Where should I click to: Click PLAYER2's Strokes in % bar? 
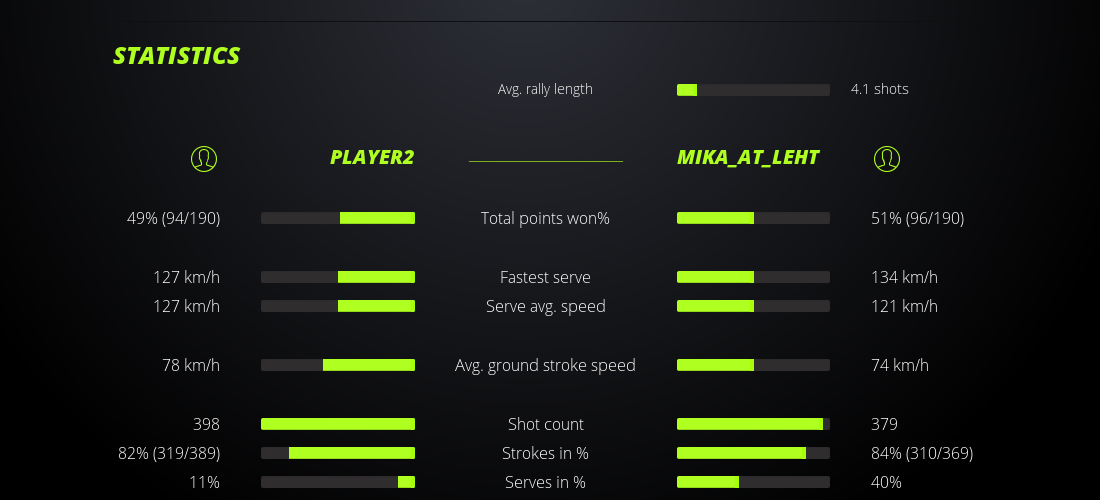338,453
